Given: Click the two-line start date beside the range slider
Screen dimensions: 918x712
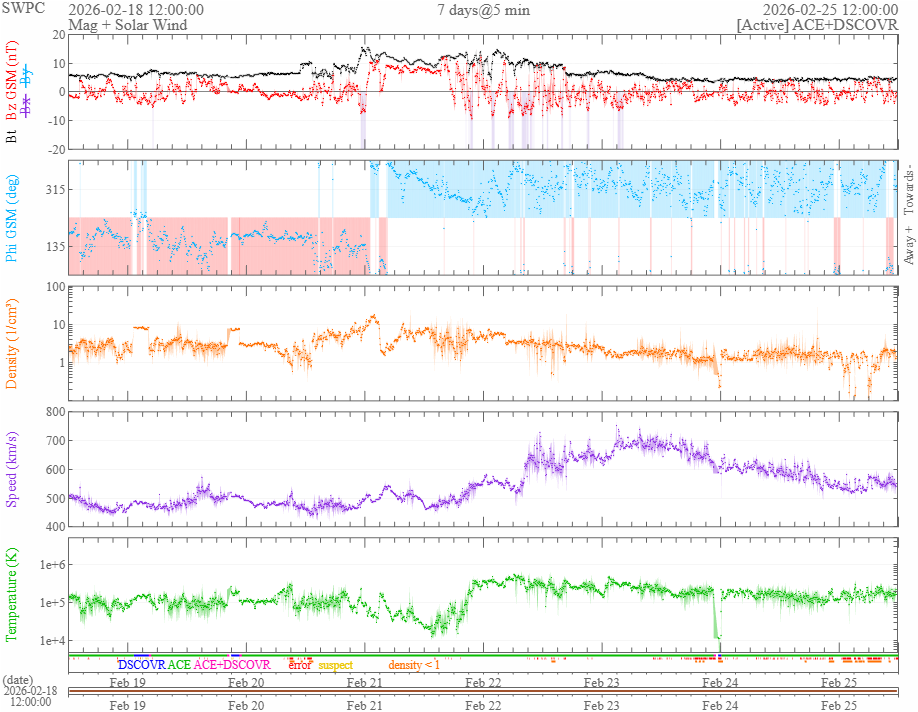Looking at the screenshot, I should [x=30, y=696].
